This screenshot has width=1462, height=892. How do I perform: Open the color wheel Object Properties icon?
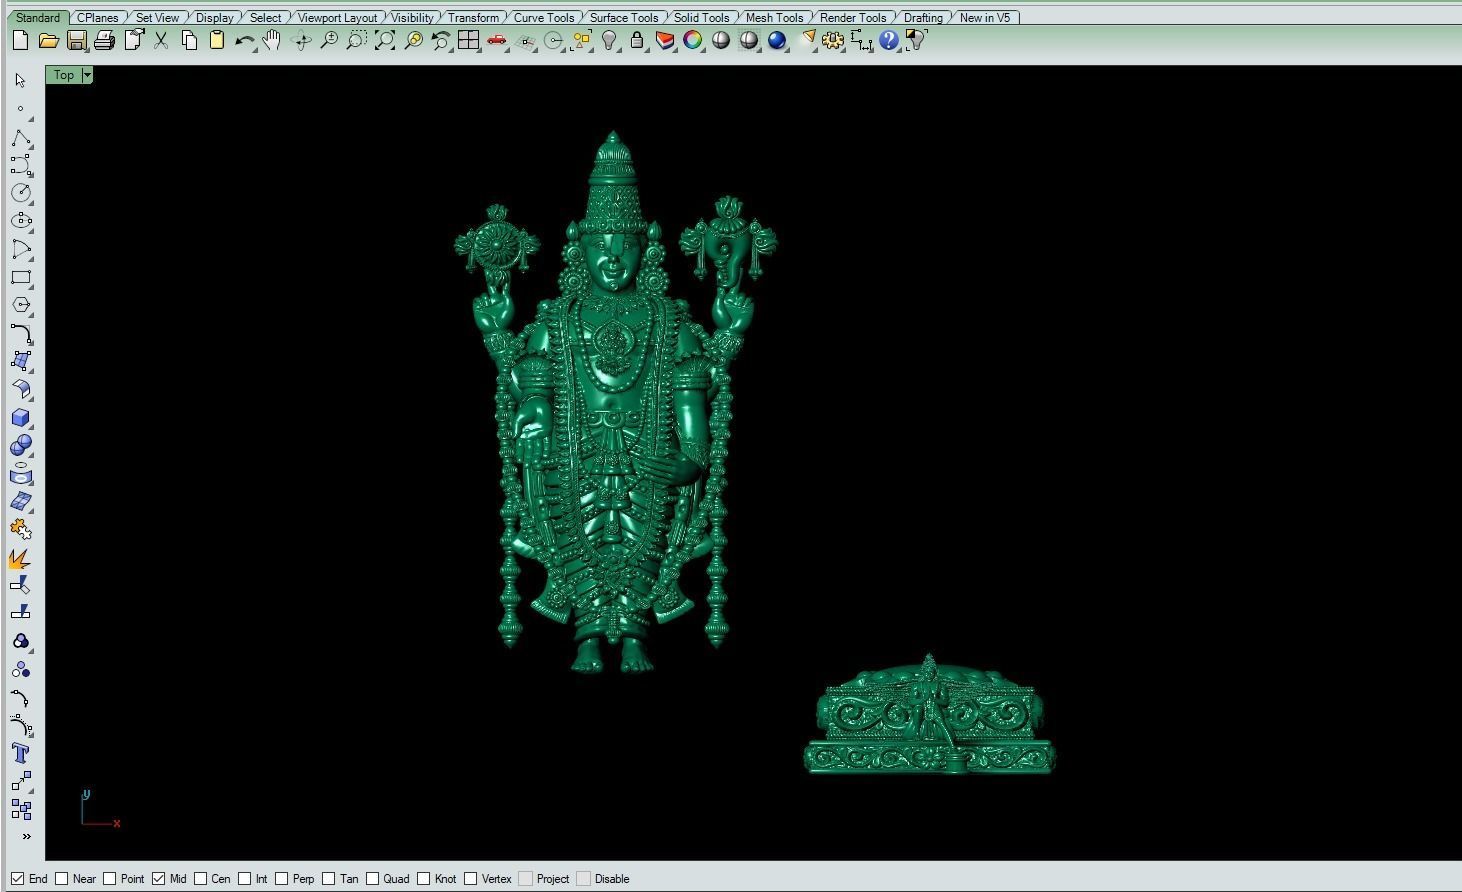[693, 41]
